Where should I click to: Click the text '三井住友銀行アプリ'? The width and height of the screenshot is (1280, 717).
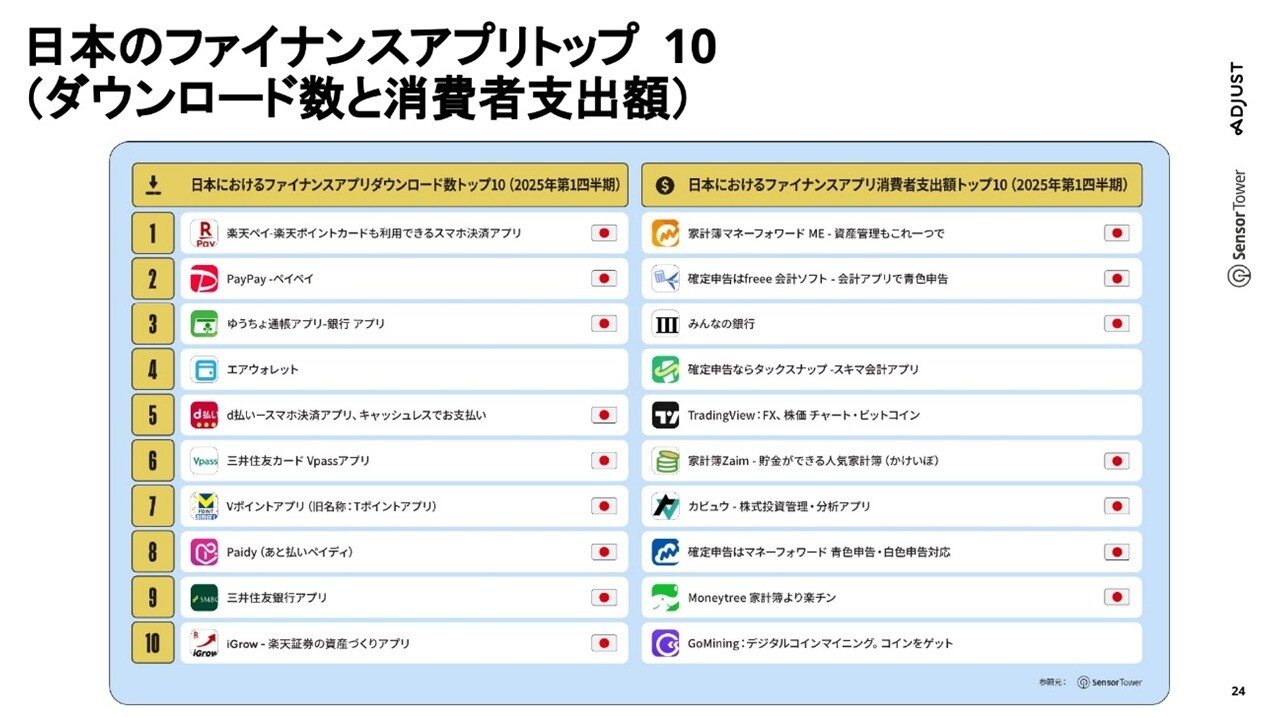click(277, 598)
